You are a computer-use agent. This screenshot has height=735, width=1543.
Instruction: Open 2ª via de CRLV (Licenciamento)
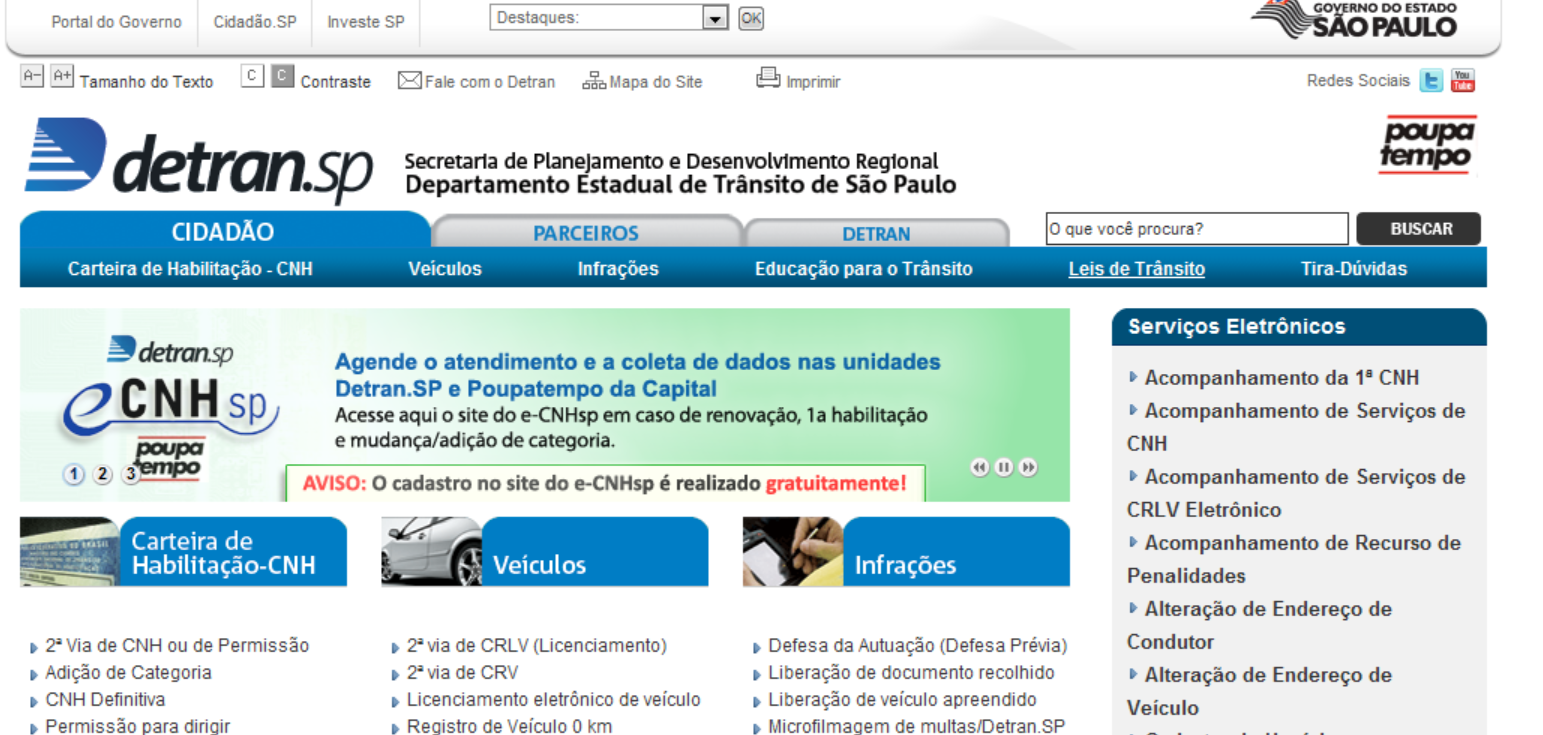tap(536, 645)
